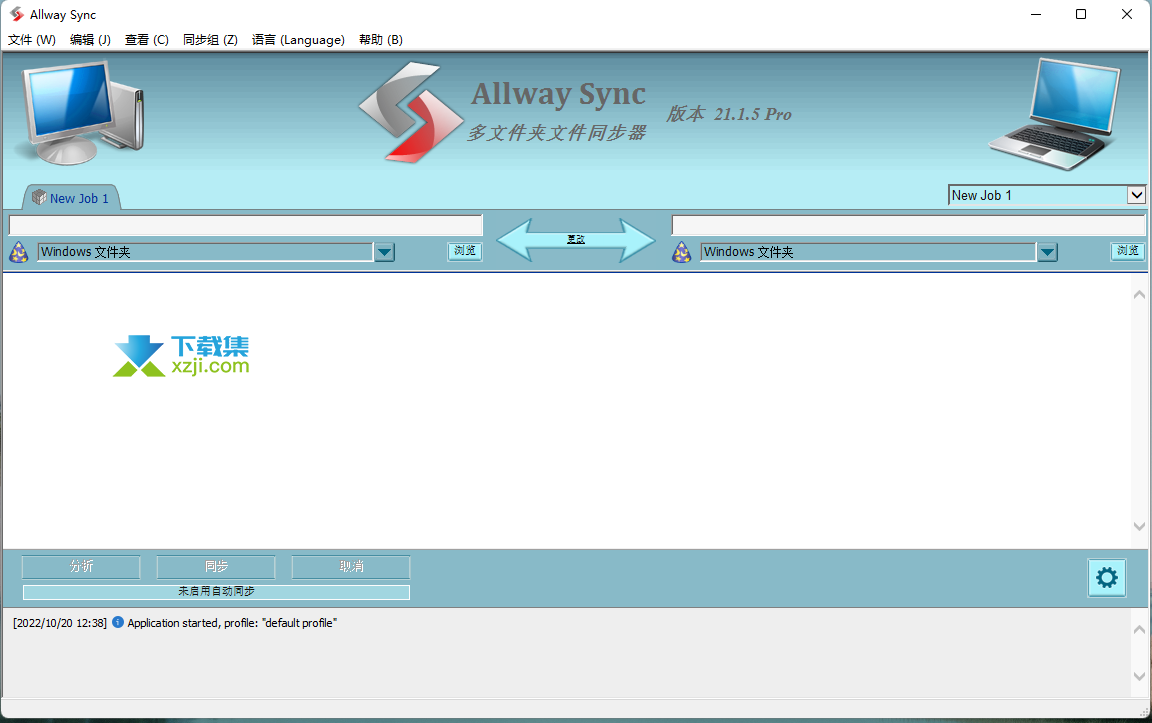Click the log timestamp [2022/10/20 12:38]

click(x=60, y=623)
